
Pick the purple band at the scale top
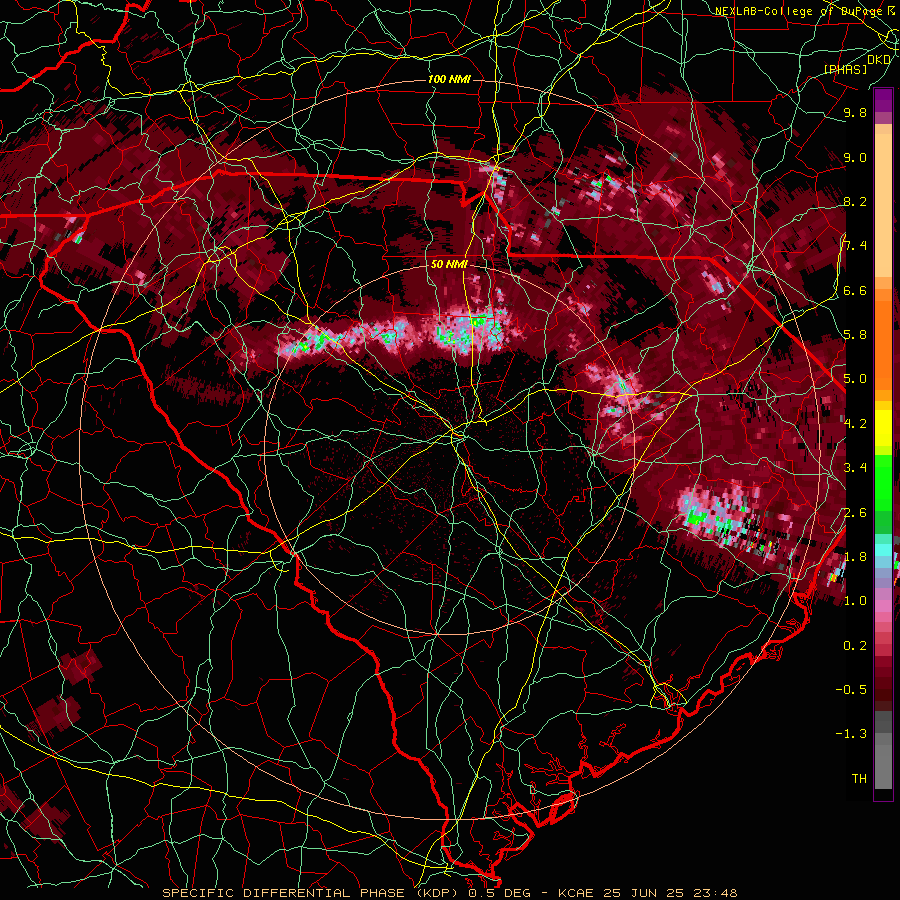click(883, 100)
